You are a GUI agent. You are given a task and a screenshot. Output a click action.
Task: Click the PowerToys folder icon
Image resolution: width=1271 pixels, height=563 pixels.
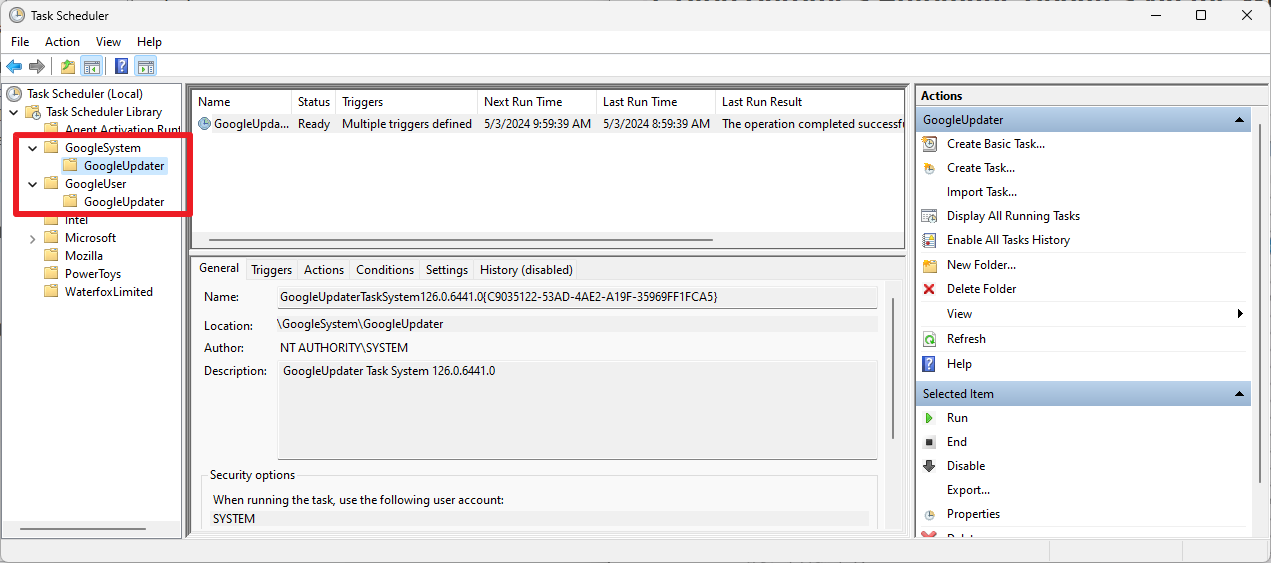[52, 274]
